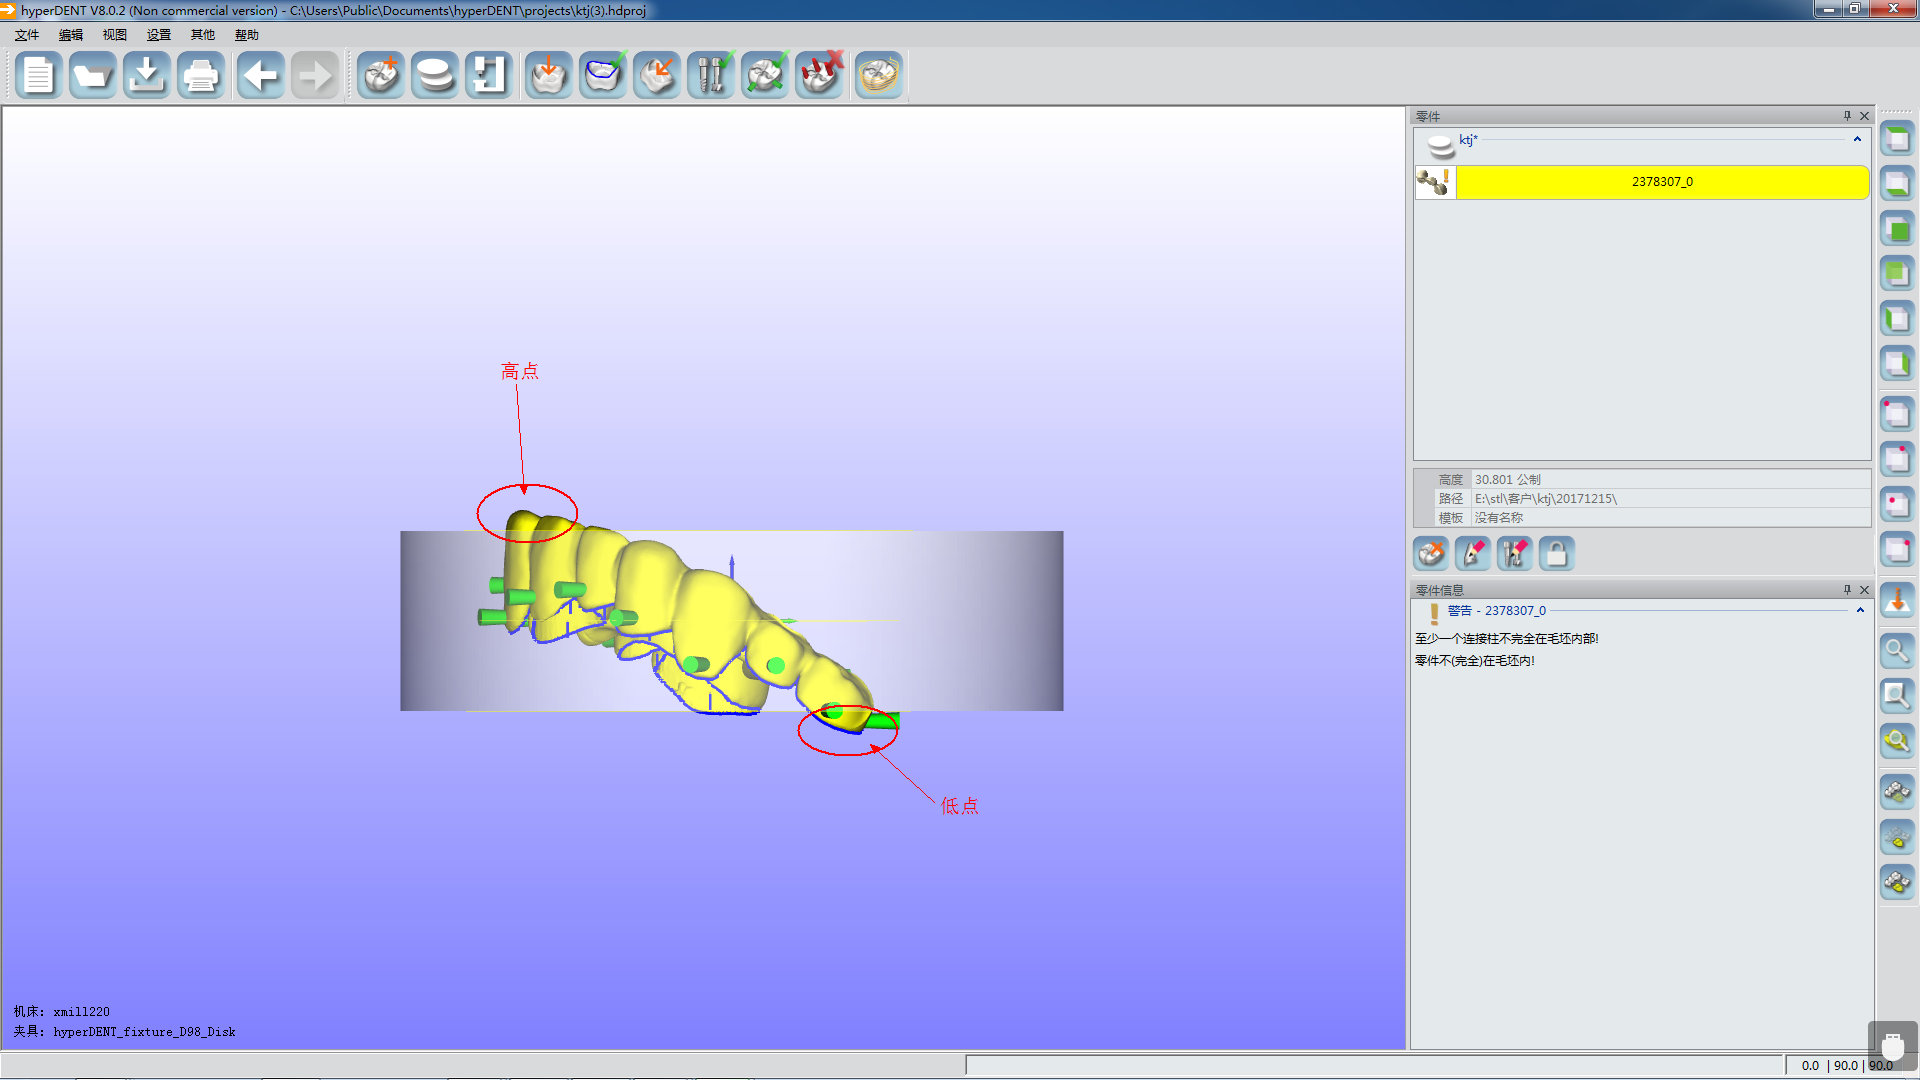Select blank with stacked discs icon
Viewport: 1920px width, 1080px height.
tap(435, 76)
